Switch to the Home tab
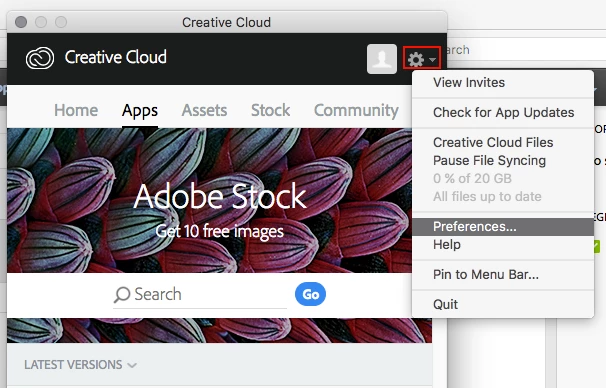Viewport: 606px width, 388px height. click(x=76, y=111)
